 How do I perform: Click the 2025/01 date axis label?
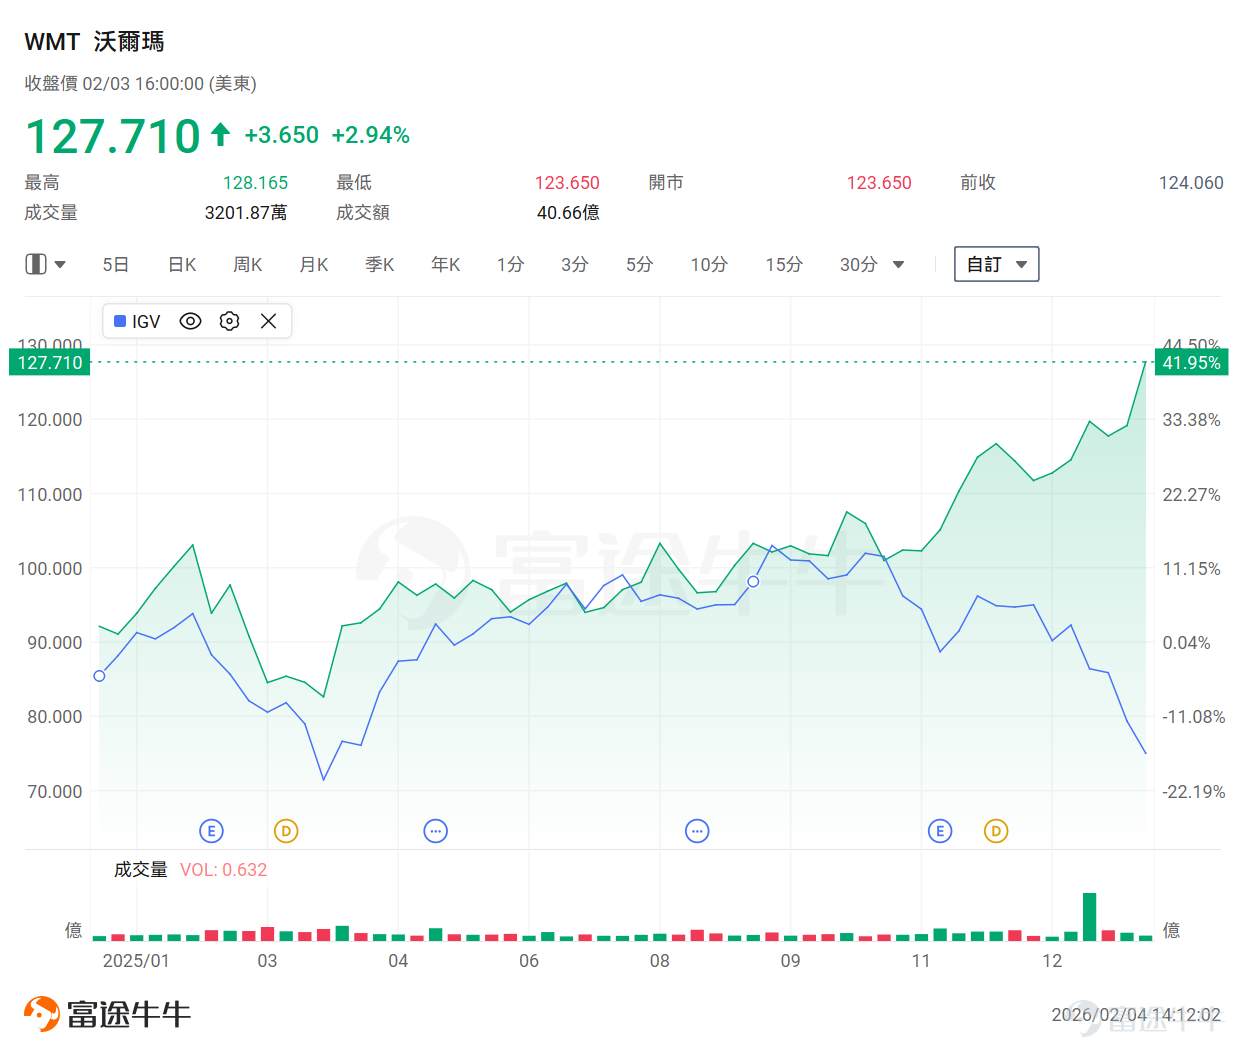[136, 961]
